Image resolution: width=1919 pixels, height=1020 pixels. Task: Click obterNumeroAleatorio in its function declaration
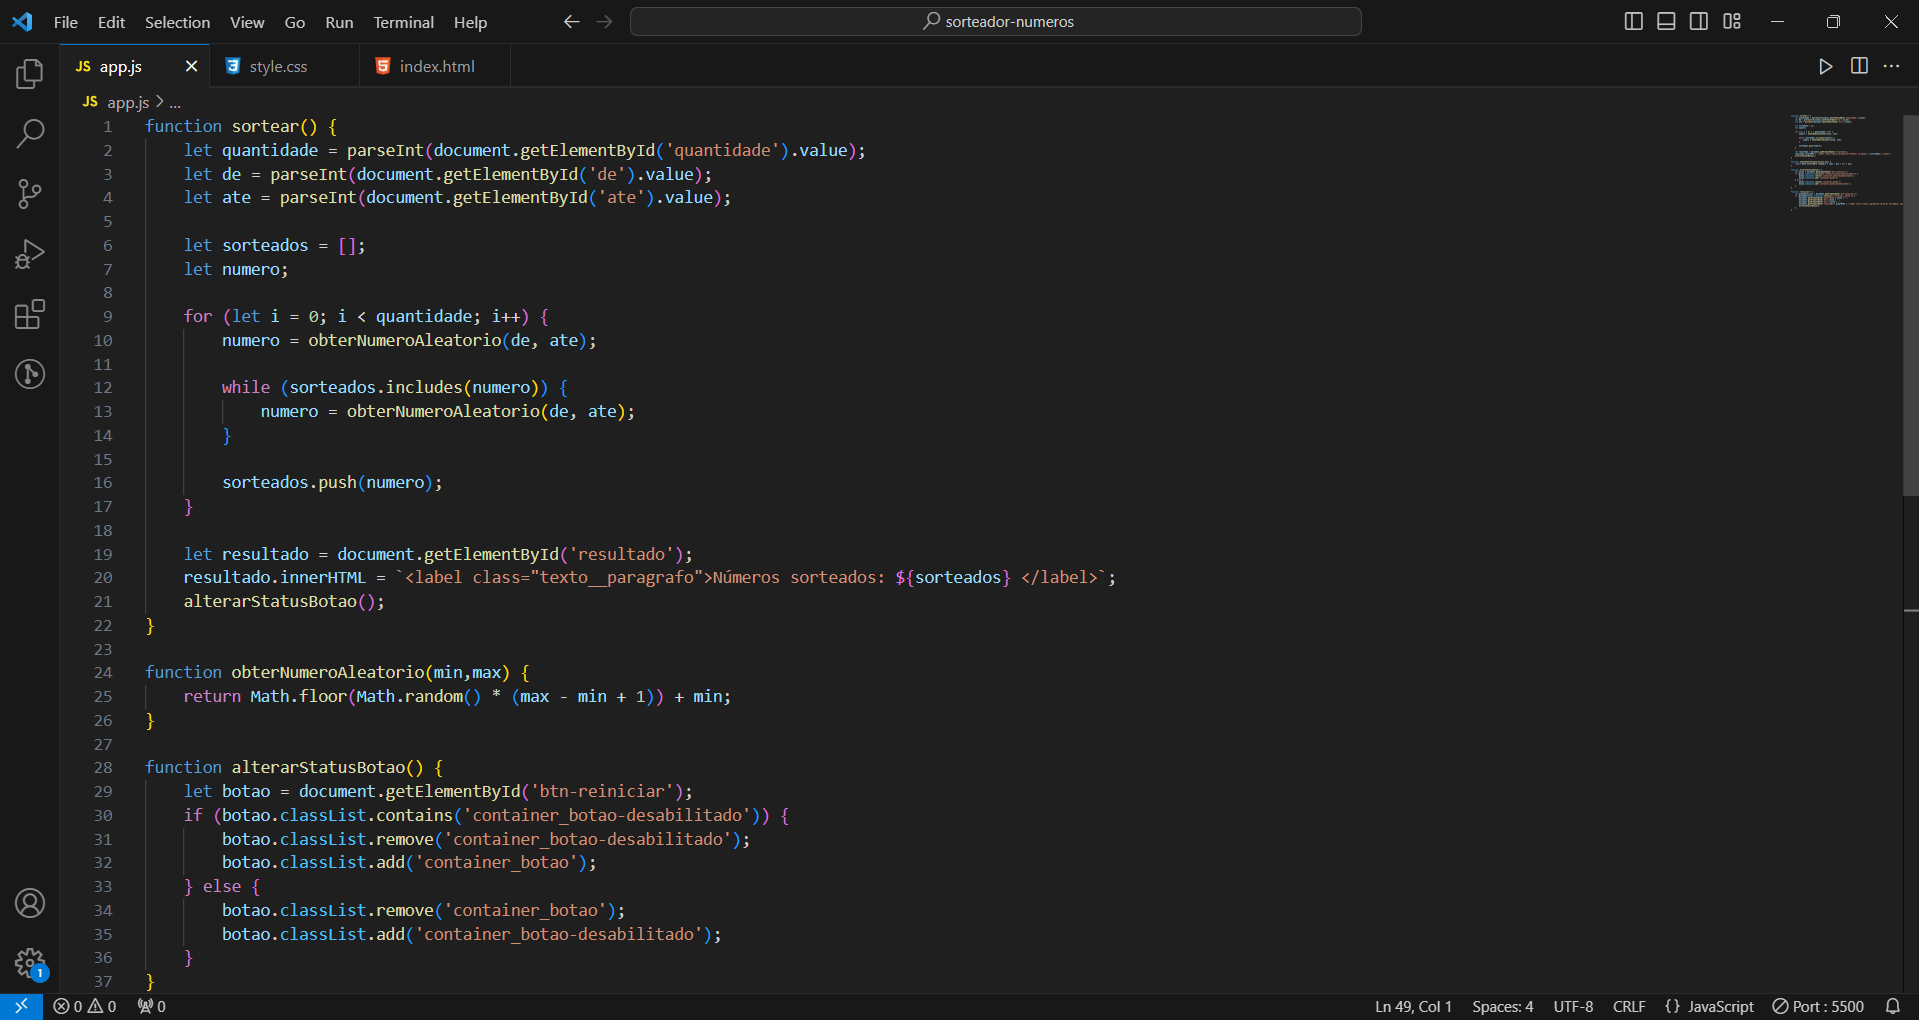pos(328,672)
